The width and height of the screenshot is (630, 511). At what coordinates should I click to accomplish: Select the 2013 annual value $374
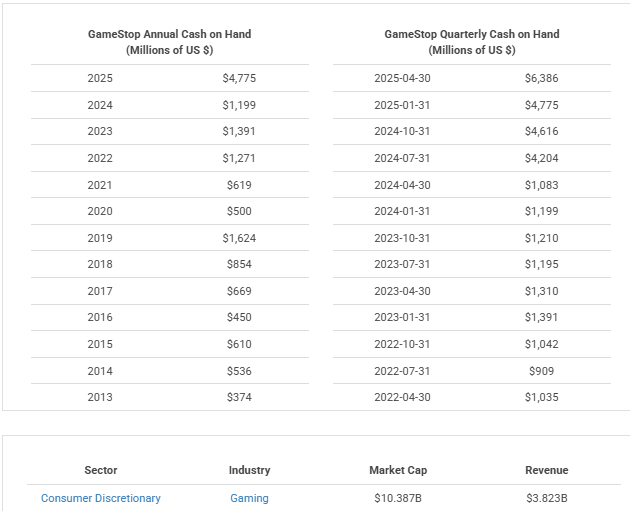[239, 397]
